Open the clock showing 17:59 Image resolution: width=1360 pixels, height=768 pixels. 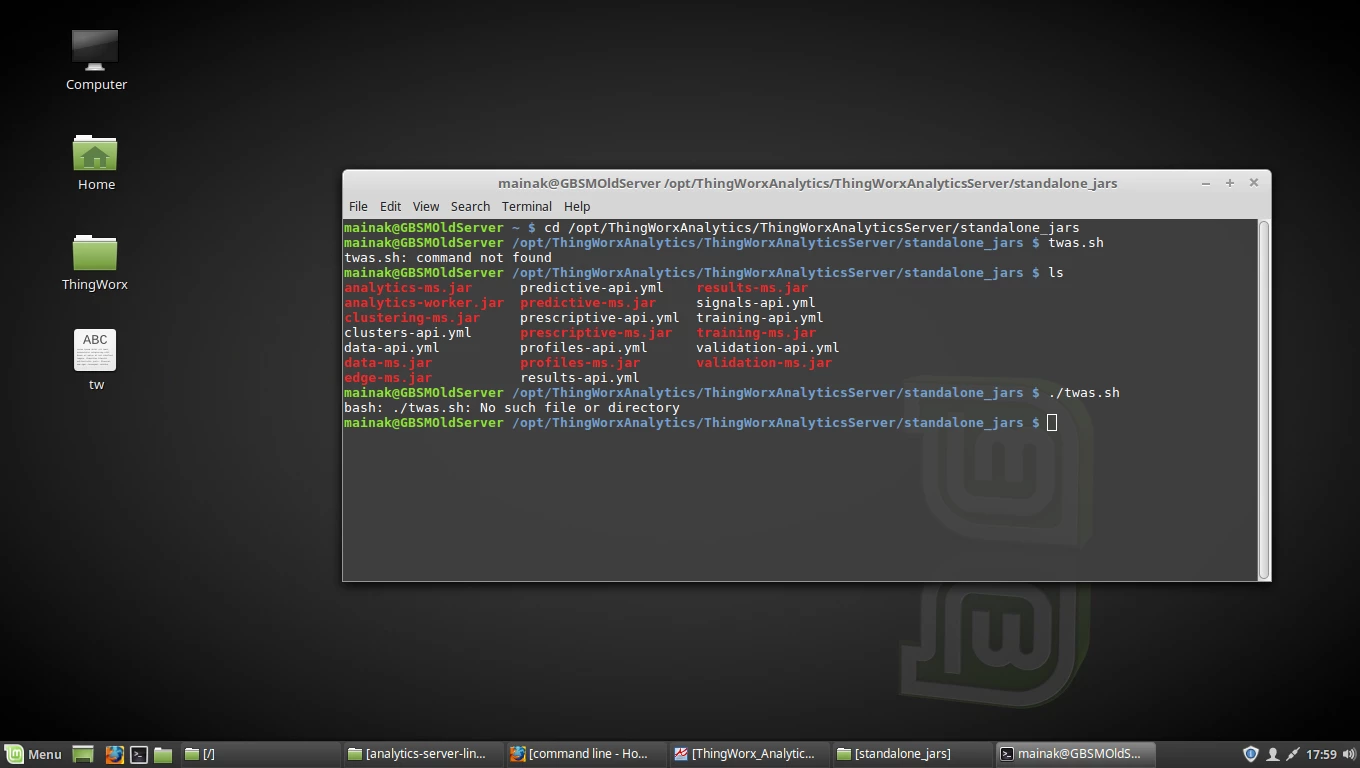[1321, 754]
